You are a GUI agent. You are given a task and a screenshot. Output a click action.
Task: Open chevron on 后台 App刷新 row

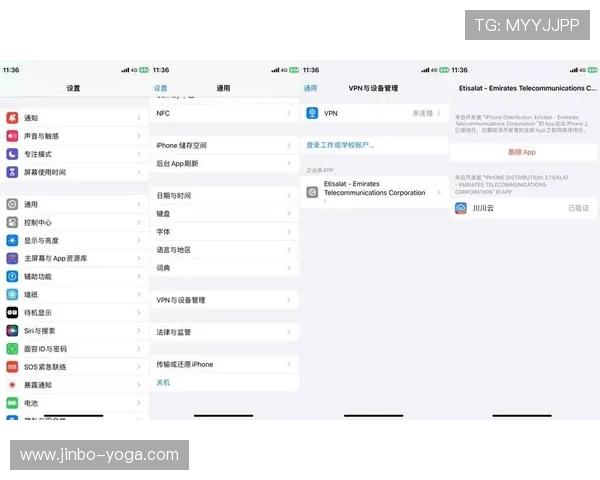click(x=289, y=163)
